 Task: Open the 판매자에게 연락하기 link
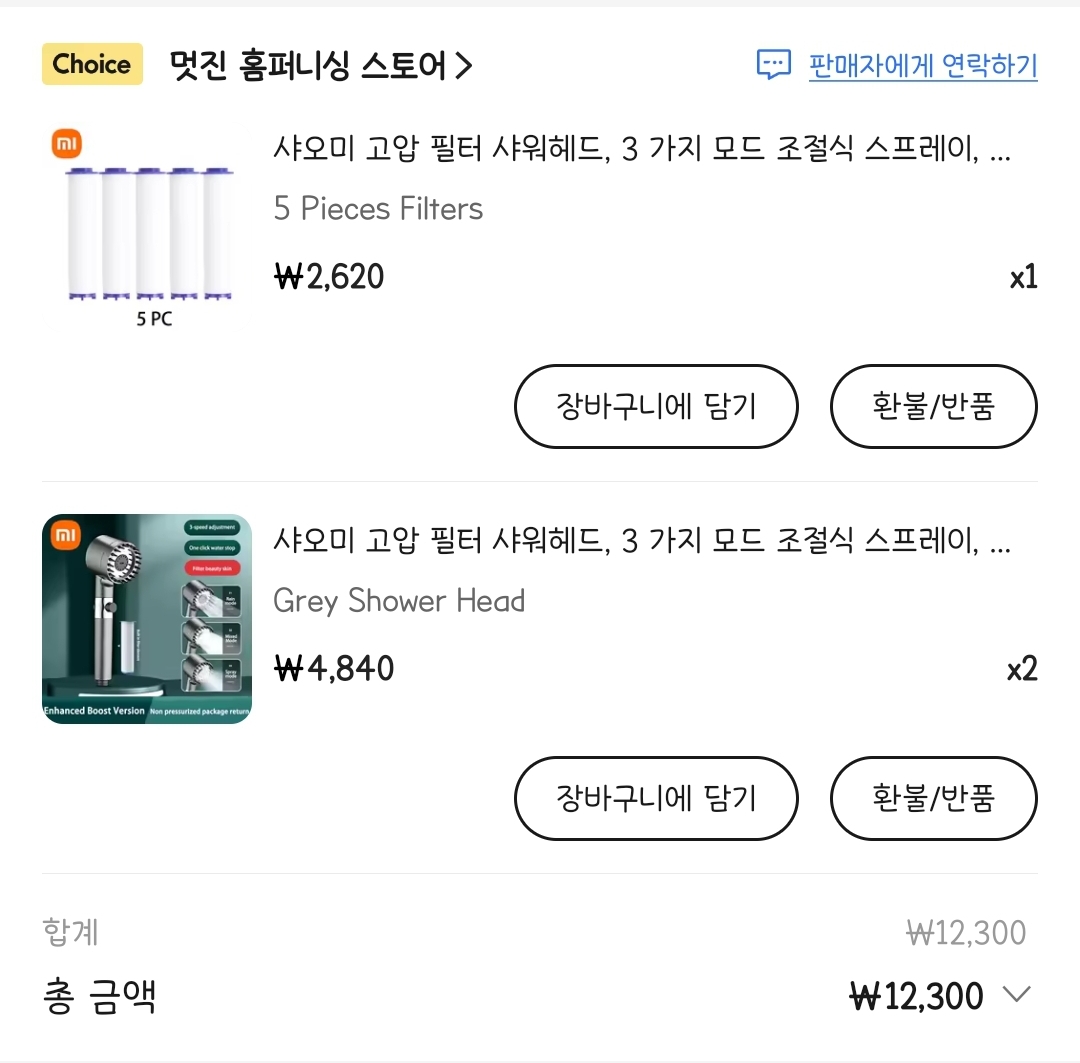[922, 66]
